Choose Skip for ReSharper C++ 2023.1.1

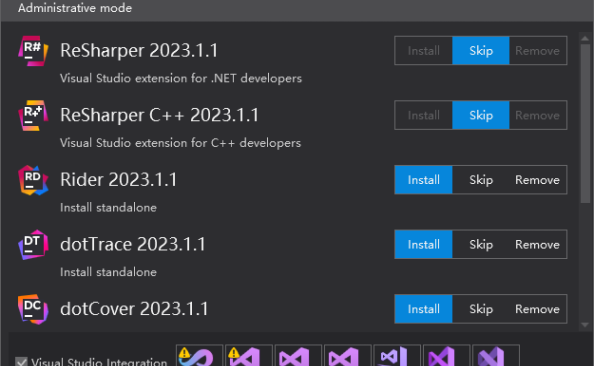(481, 115)
